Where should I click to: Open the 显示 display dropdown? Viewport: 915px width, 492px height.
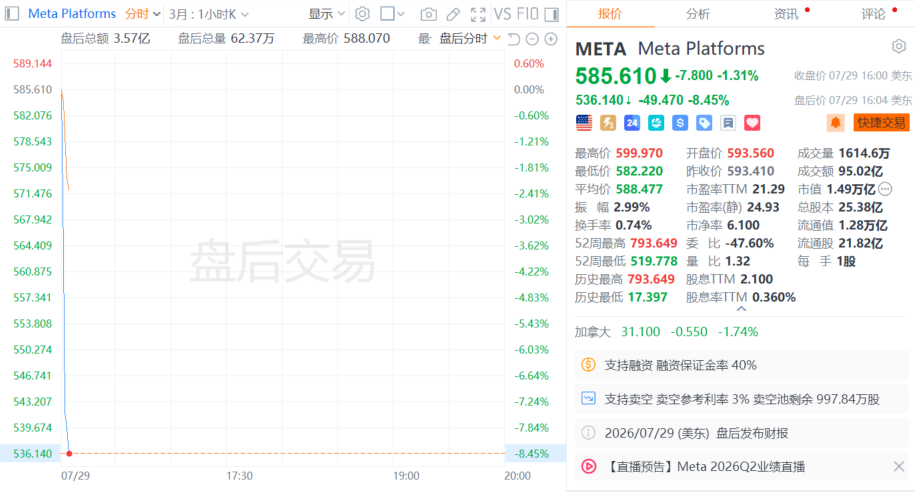pyautogui.click(x=326, y=14)
